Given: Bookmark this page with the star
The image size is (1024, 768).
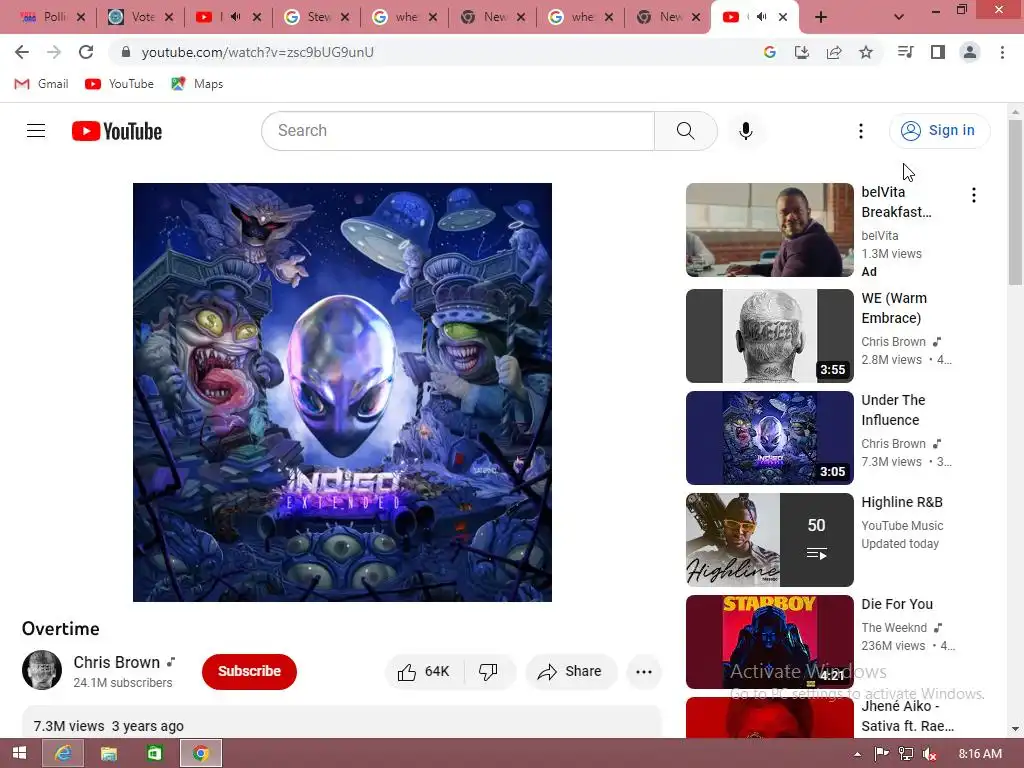Looking at the screenshot, I should [x=866, y=52].
